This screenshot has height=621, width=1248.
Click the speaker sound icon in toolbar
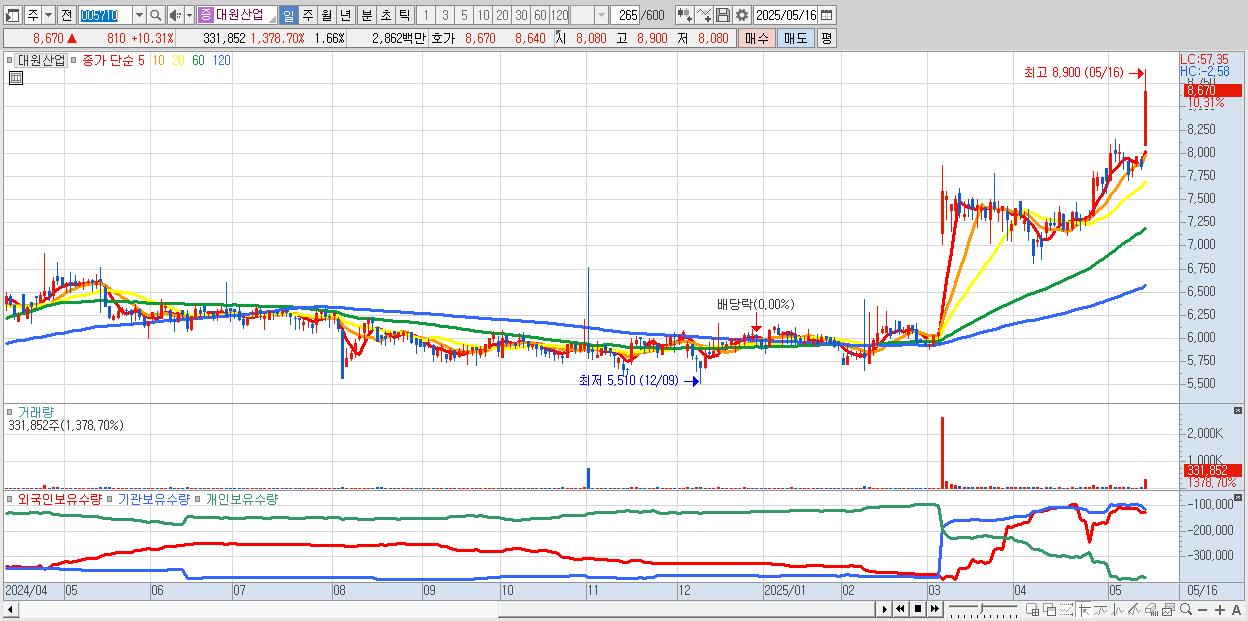175,15
